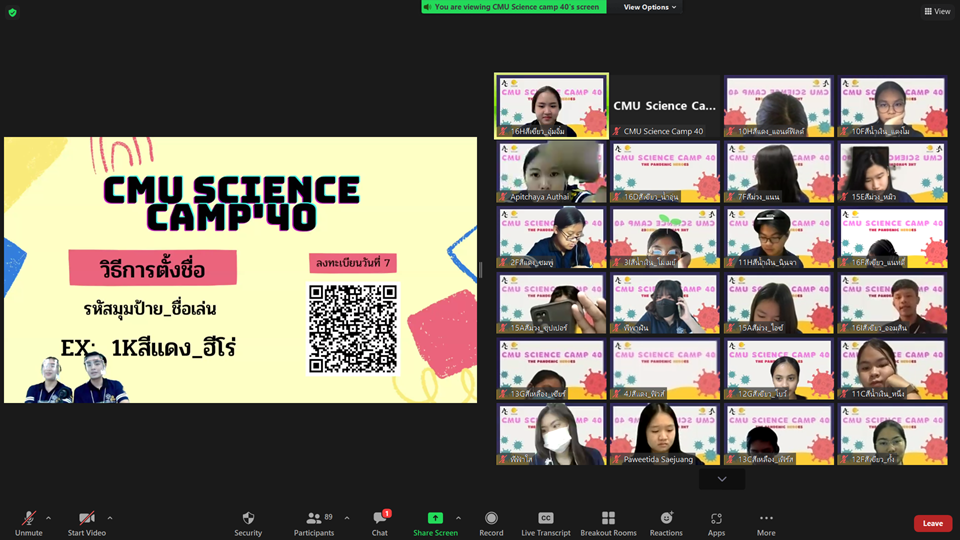Expand audio options arrow beside Unmute
The height and width of the screenshot is (540, 960).
tap(48, 518)
